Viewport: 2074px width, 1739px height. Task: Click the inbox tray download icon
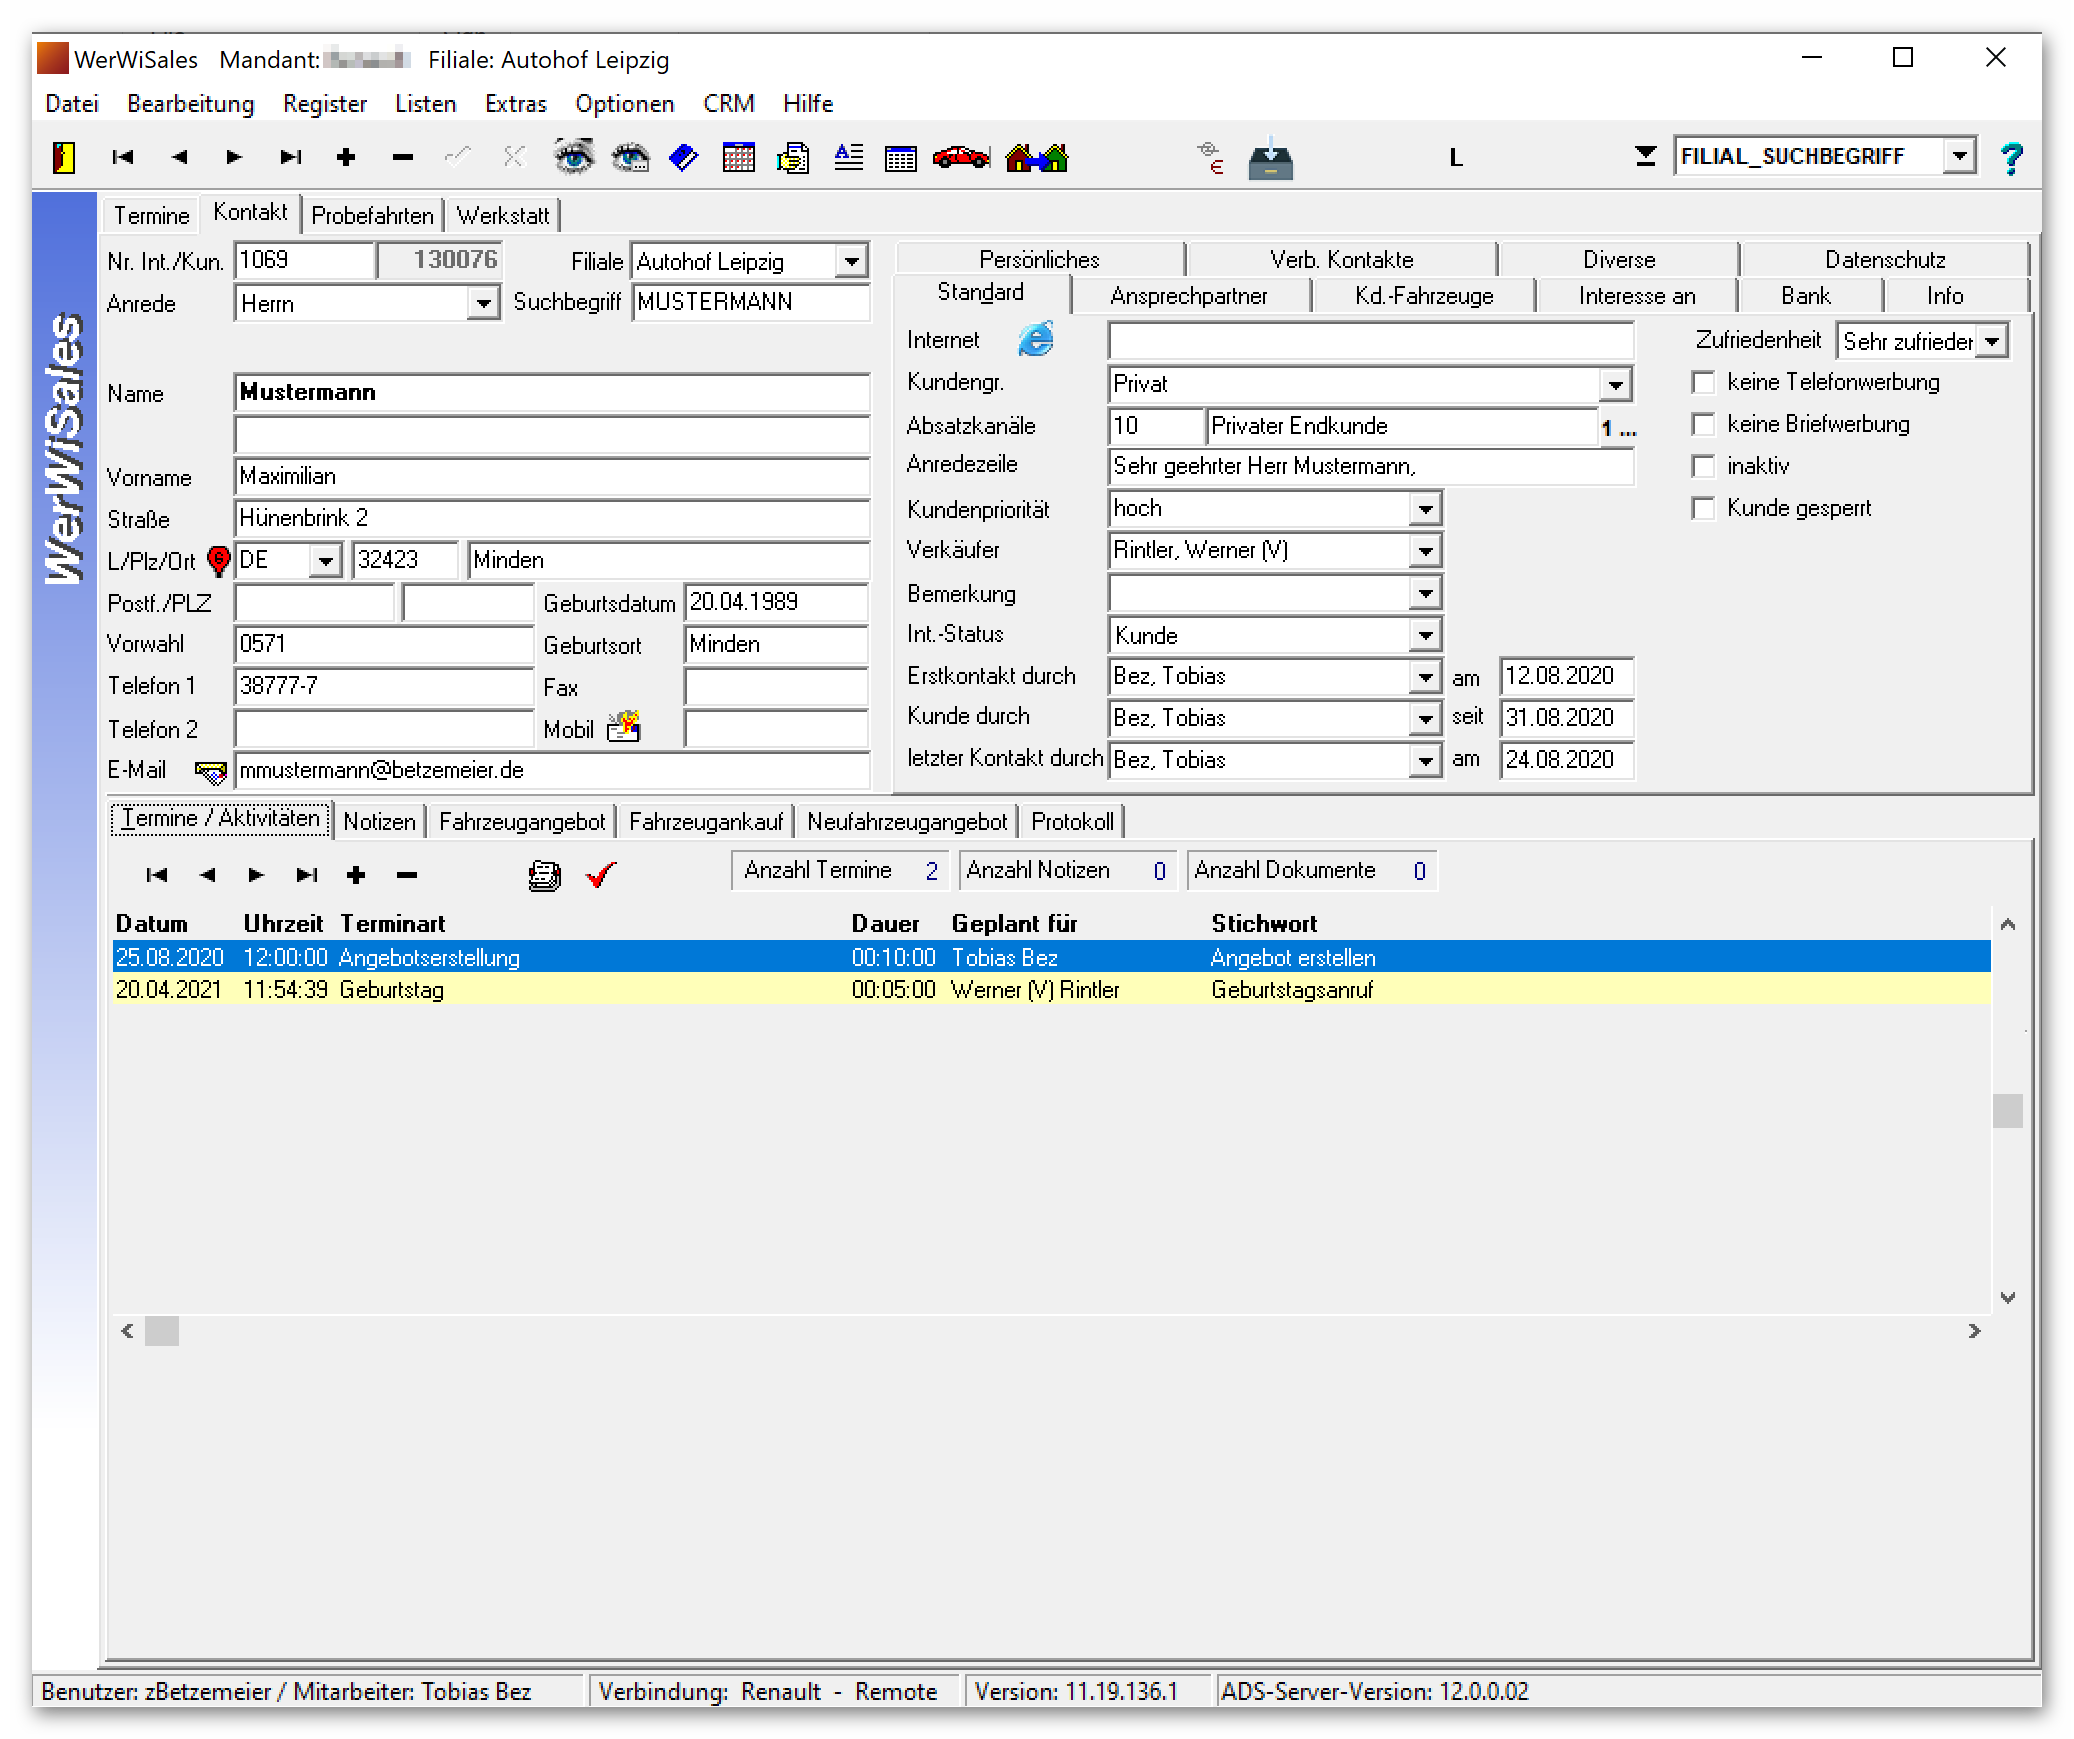1270,157
